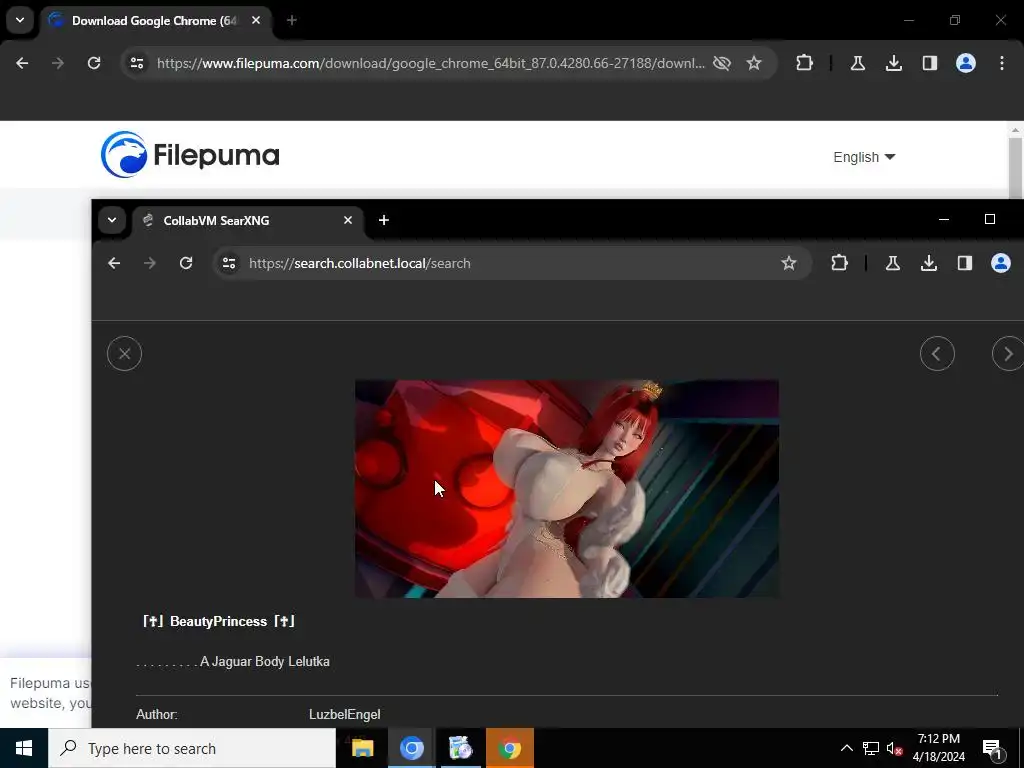Open the profile avatar in Filepuma window
The height and width of the screenshot is (768, 1024).
[966, 63]
